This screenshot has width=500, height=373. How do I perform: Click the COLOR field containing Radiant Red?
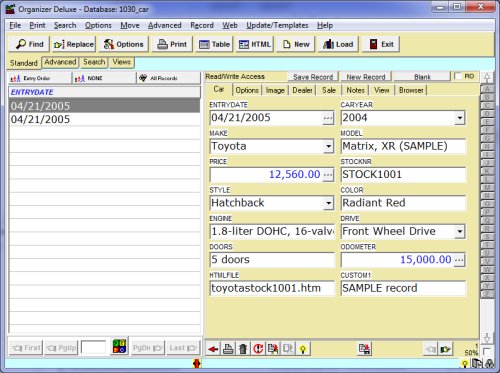[x=403, y=203]
